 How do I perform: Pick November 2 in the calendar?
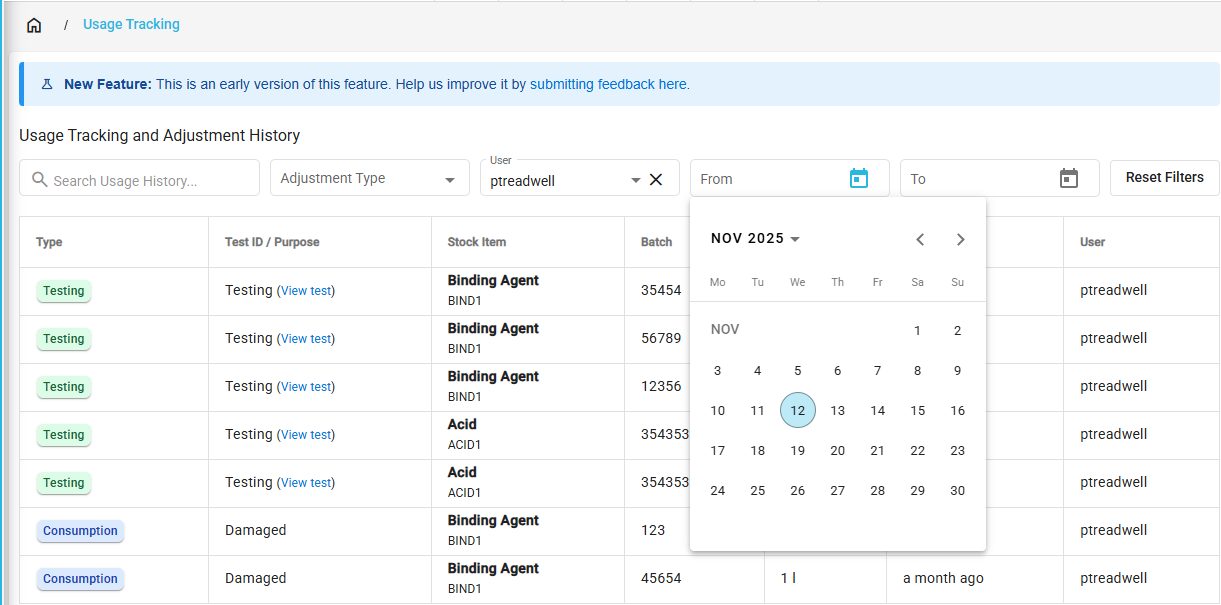[958, 330]
